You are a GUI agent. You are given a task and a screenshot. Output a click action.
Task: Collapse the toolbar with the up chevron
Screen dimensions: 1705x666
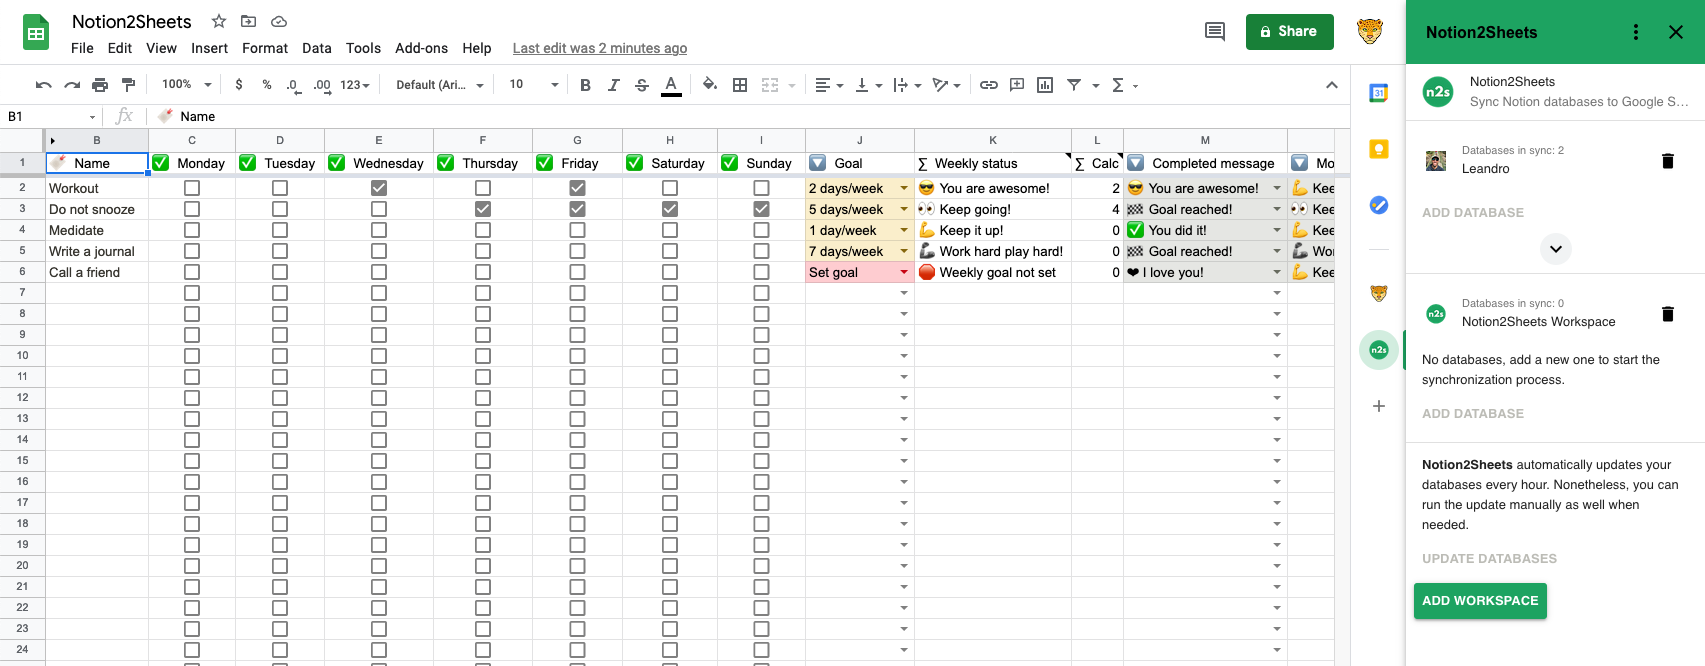(x=1332, y=85)
